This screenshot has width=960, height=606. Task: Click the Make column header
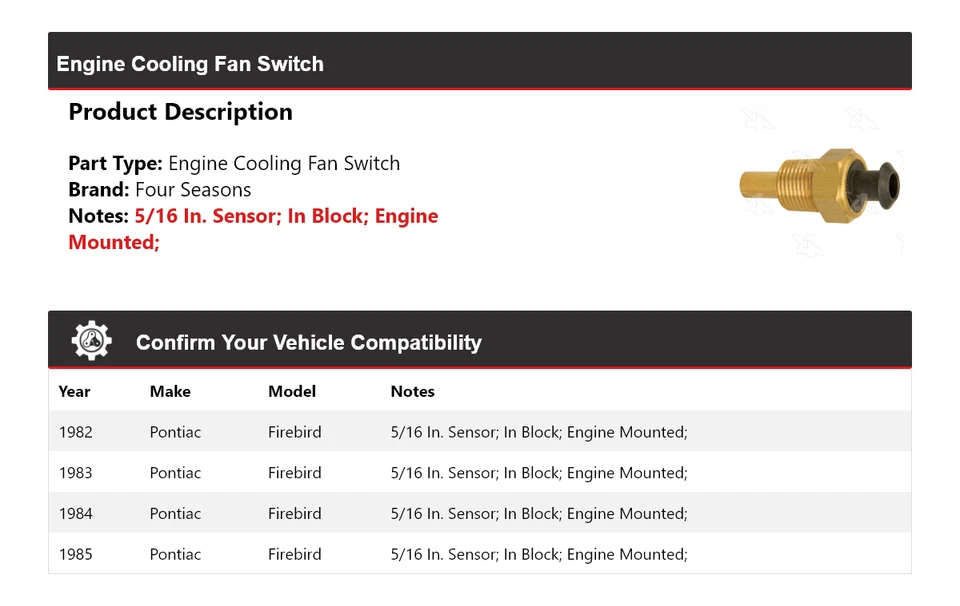coord(170,391)
